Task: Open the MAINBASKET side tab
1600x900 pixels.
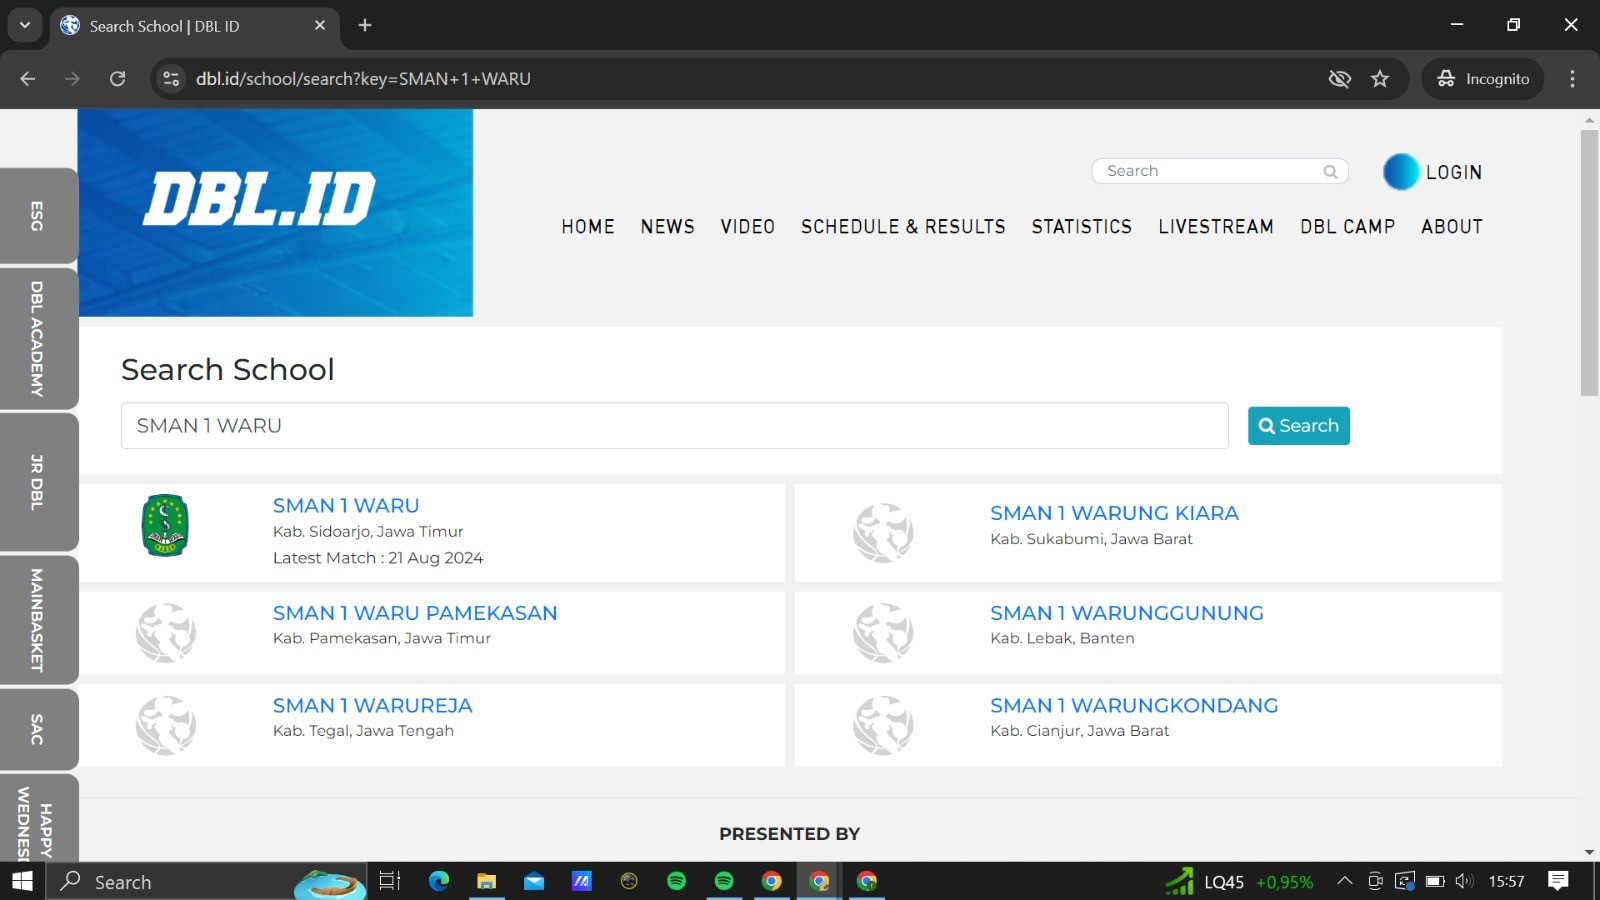Action: (x=38, y=620)
